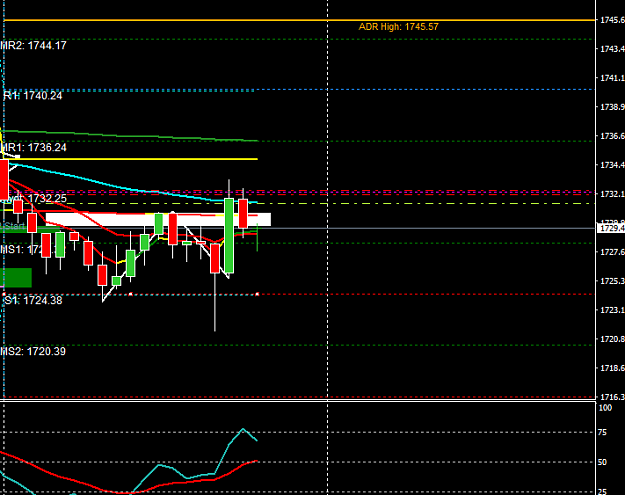
Task: Click the 1725.3 price axis value
Action: (612, 281)
